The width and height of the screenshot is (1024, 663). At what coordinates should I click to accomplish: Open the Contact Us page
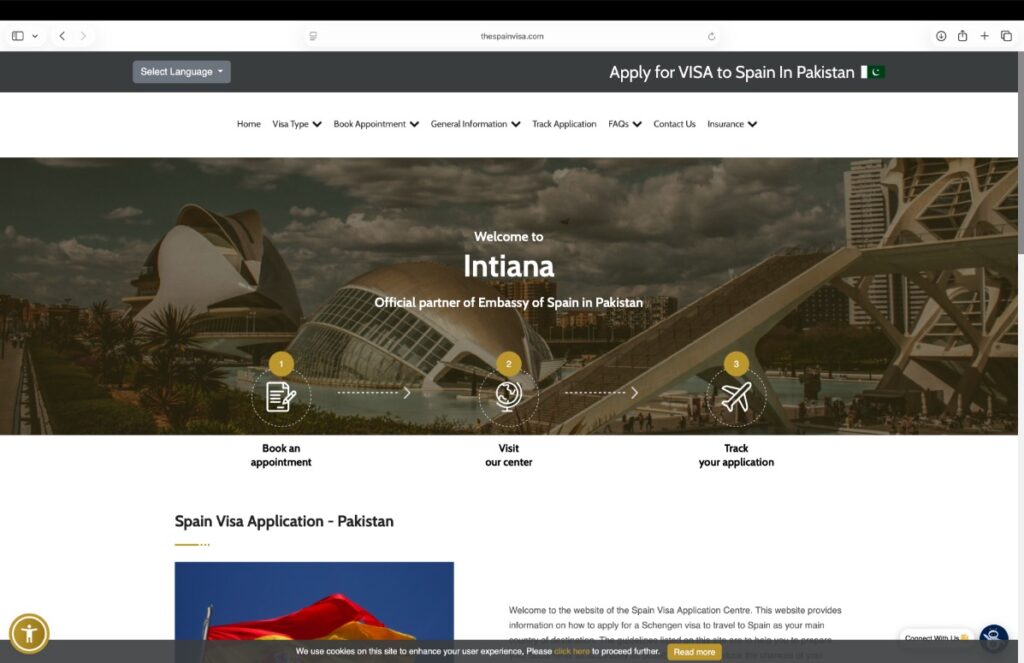click(675, 124)
